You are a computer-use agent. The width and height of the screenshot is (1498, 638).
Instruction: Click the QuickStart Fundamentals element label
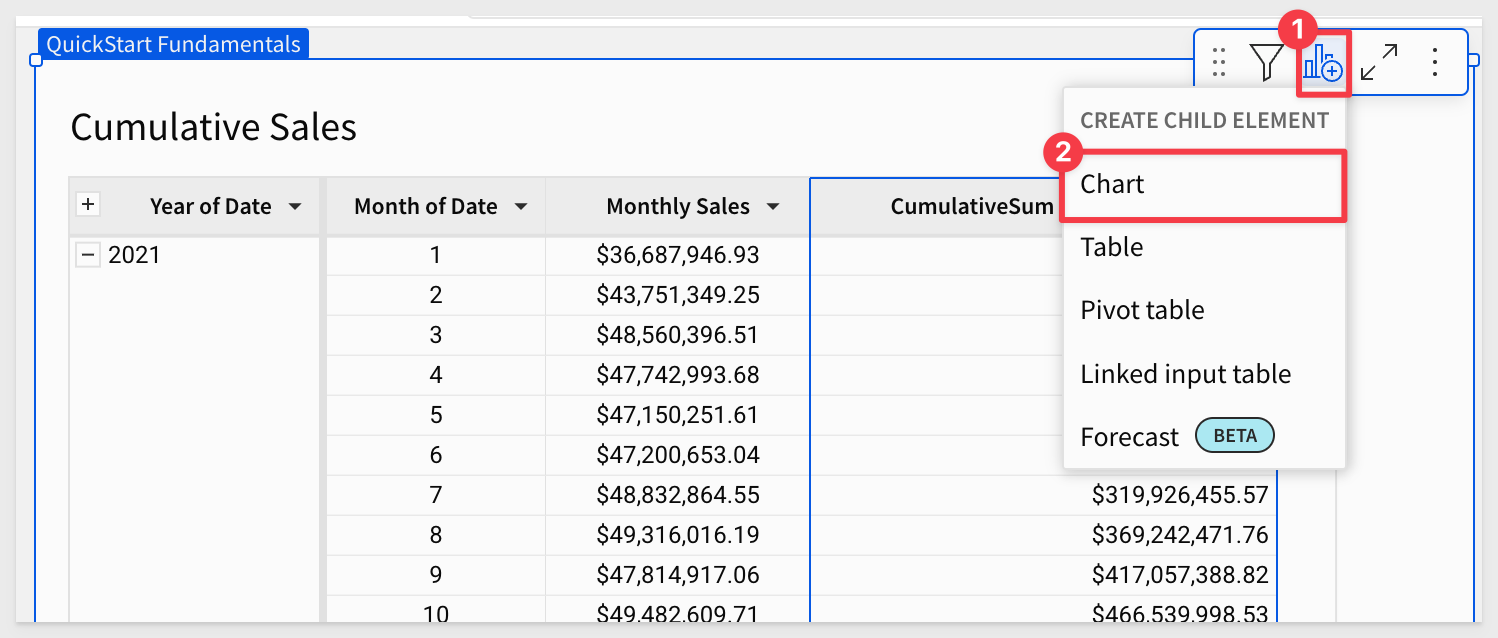(174, 44)
